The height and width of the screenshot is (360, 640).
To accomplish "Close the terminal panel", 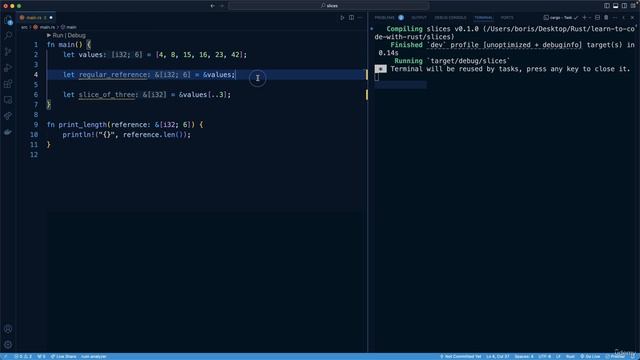I will pos(633,18).
